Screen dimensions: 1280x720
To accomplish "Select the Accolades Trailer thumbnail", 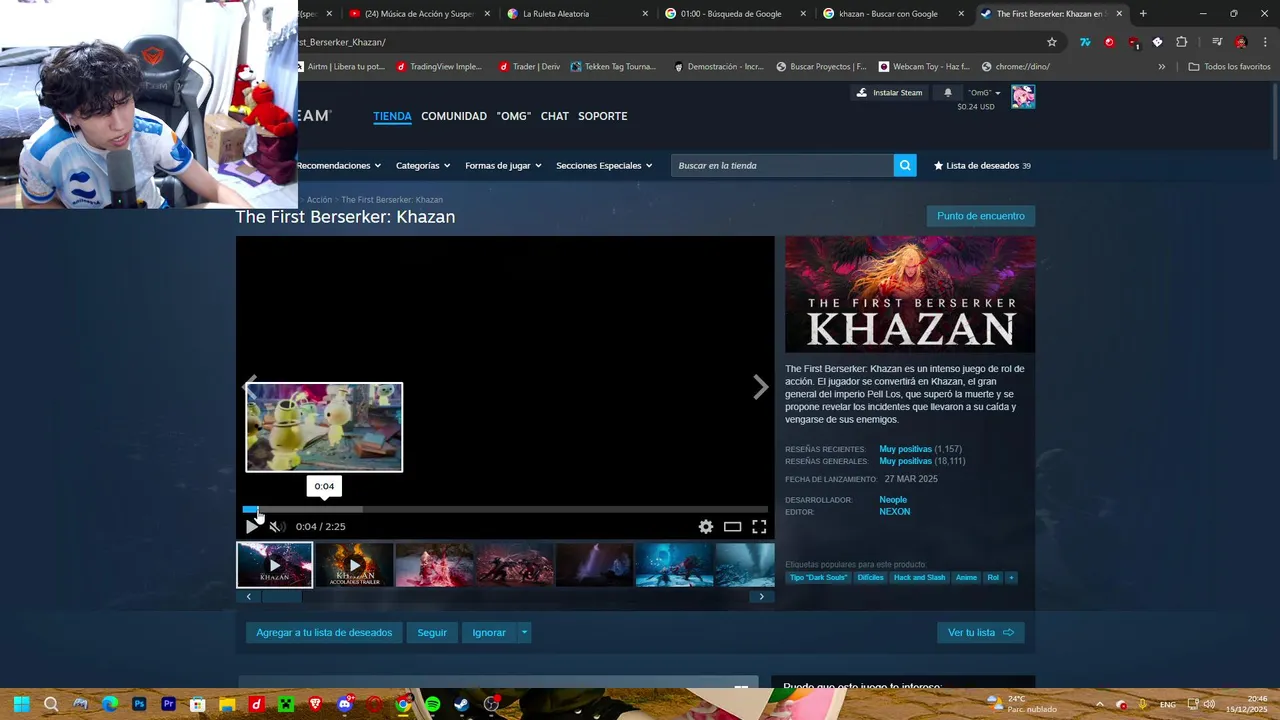I will click(x=354, y=565).
